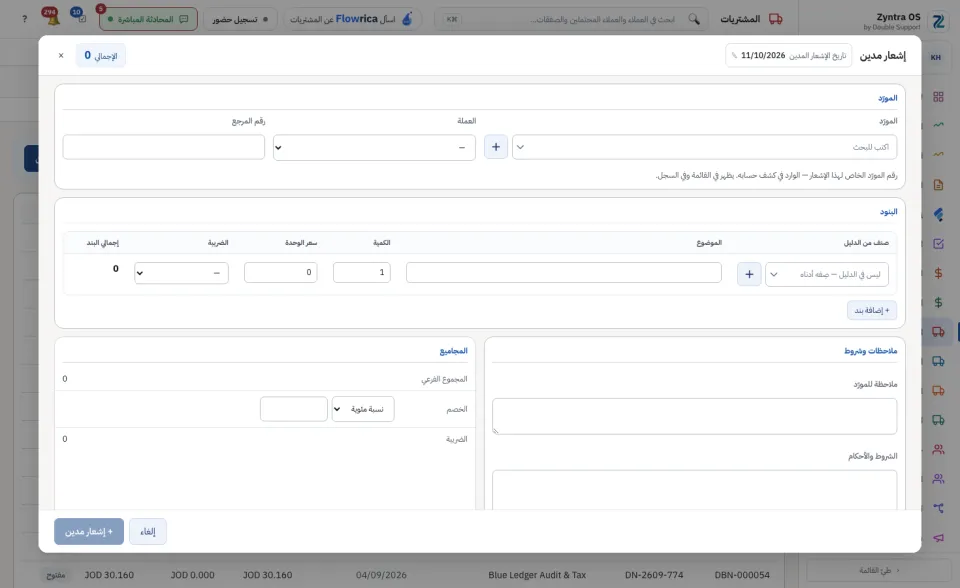
Task: Click the إشعار مدين dialog title
Action: pyautogui.click(x=882, y=56)
